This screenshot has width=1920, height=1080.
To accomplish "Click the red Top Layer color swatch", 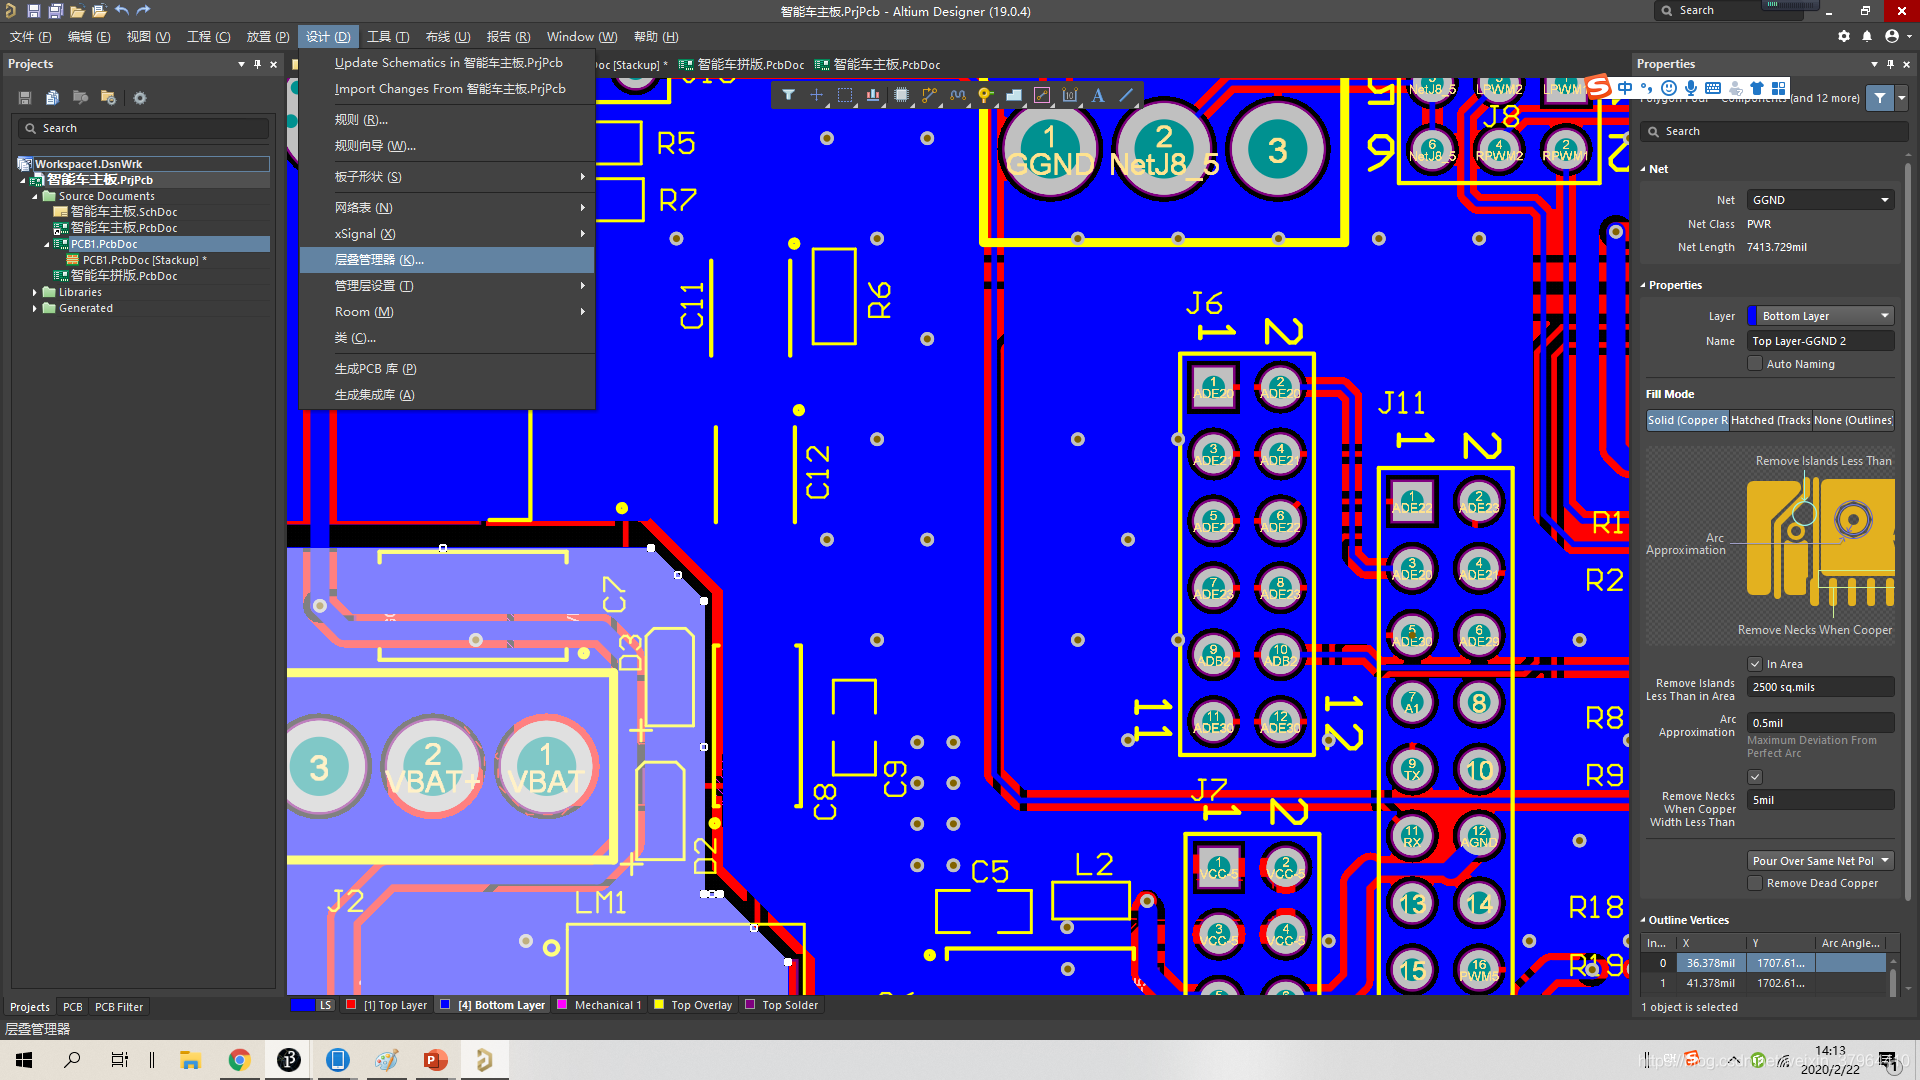I will tap(351, 1005).
